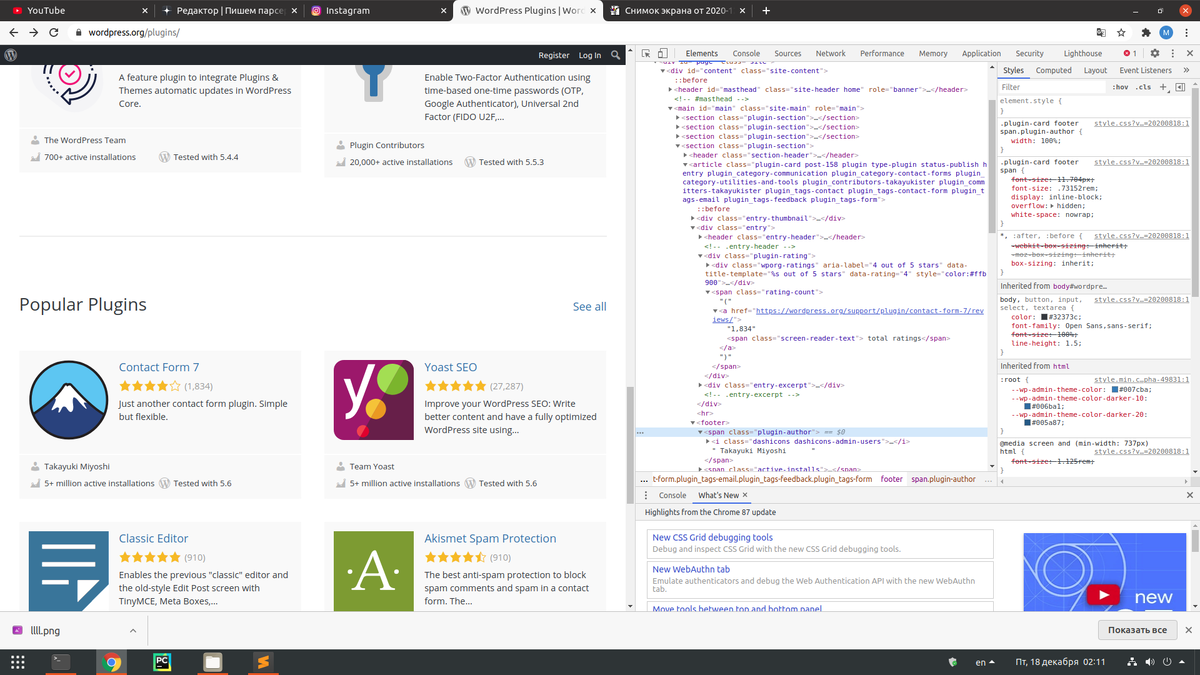Viewport: 1200px width, 675px height.
Task: Open Sublime Text from the taskbar
Action: [262, 662]
